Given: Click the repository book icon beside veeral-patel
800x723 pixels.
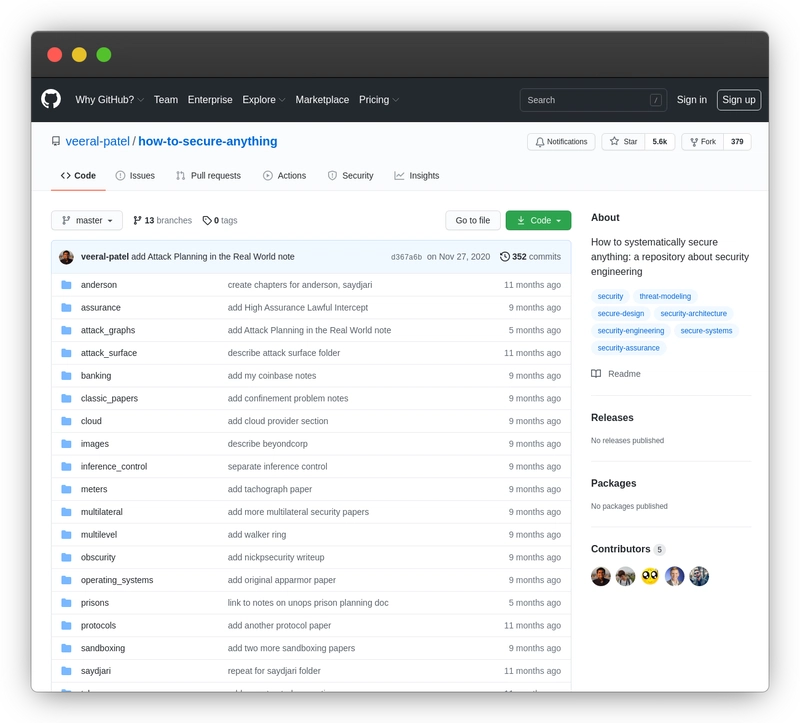Looking at the screenshot, I should point(56,141).
